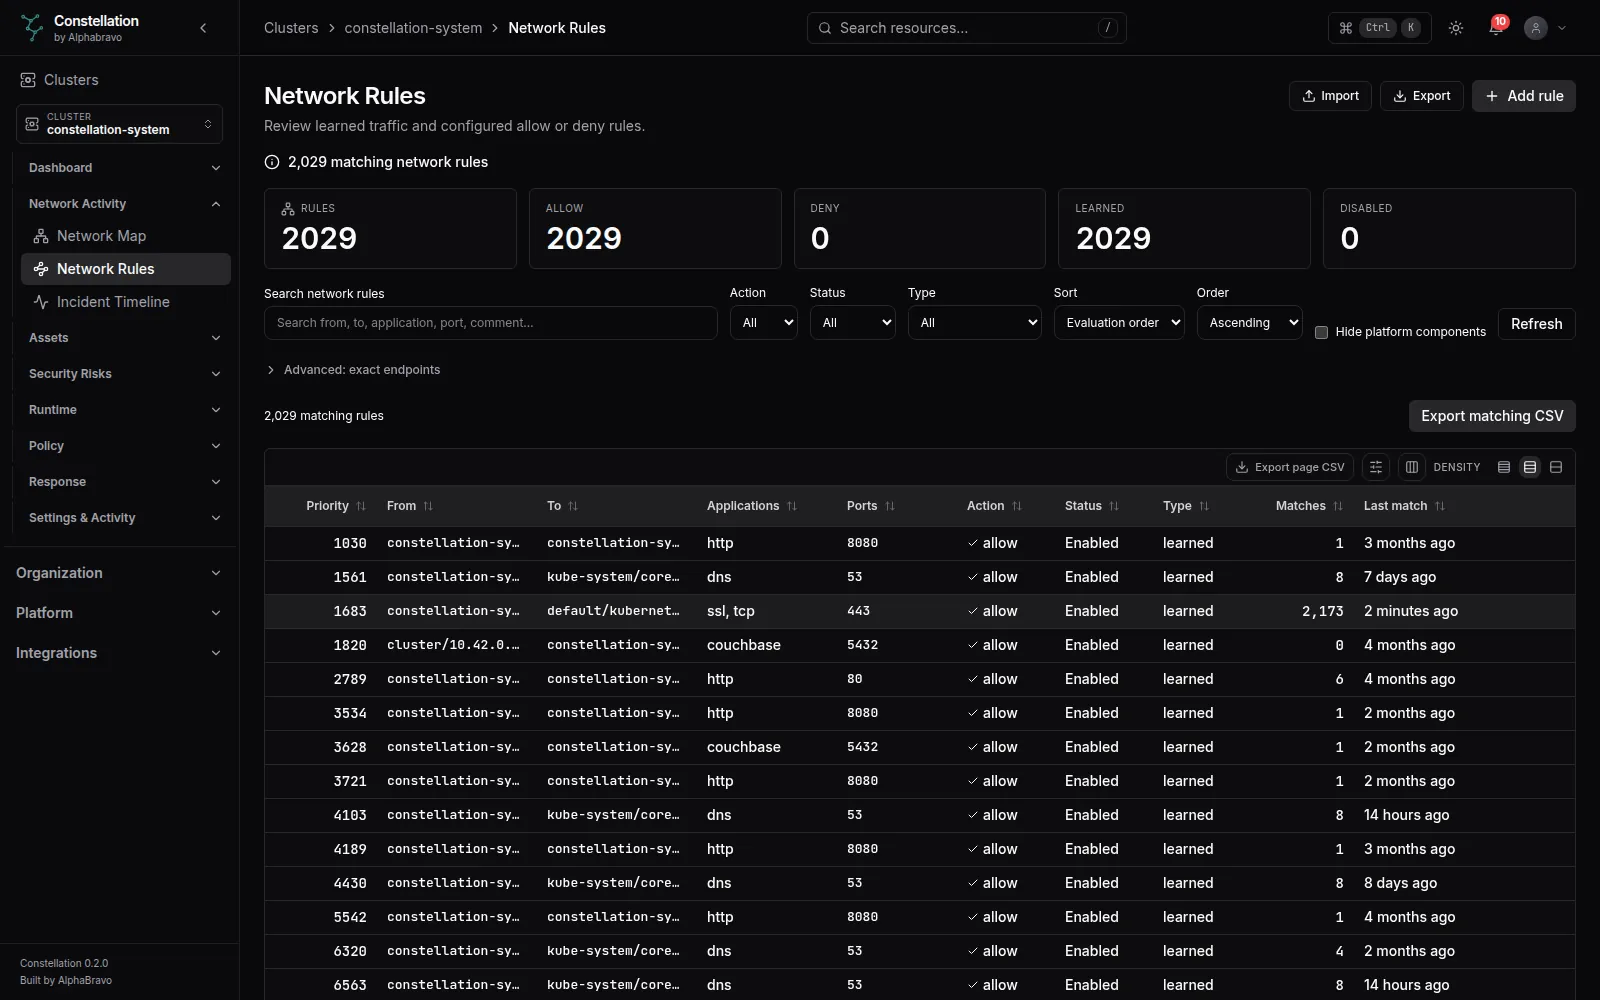Sort by Matches column arrows
The height and width of the screenshot is (1000, 1600).
coord(1338,506)
